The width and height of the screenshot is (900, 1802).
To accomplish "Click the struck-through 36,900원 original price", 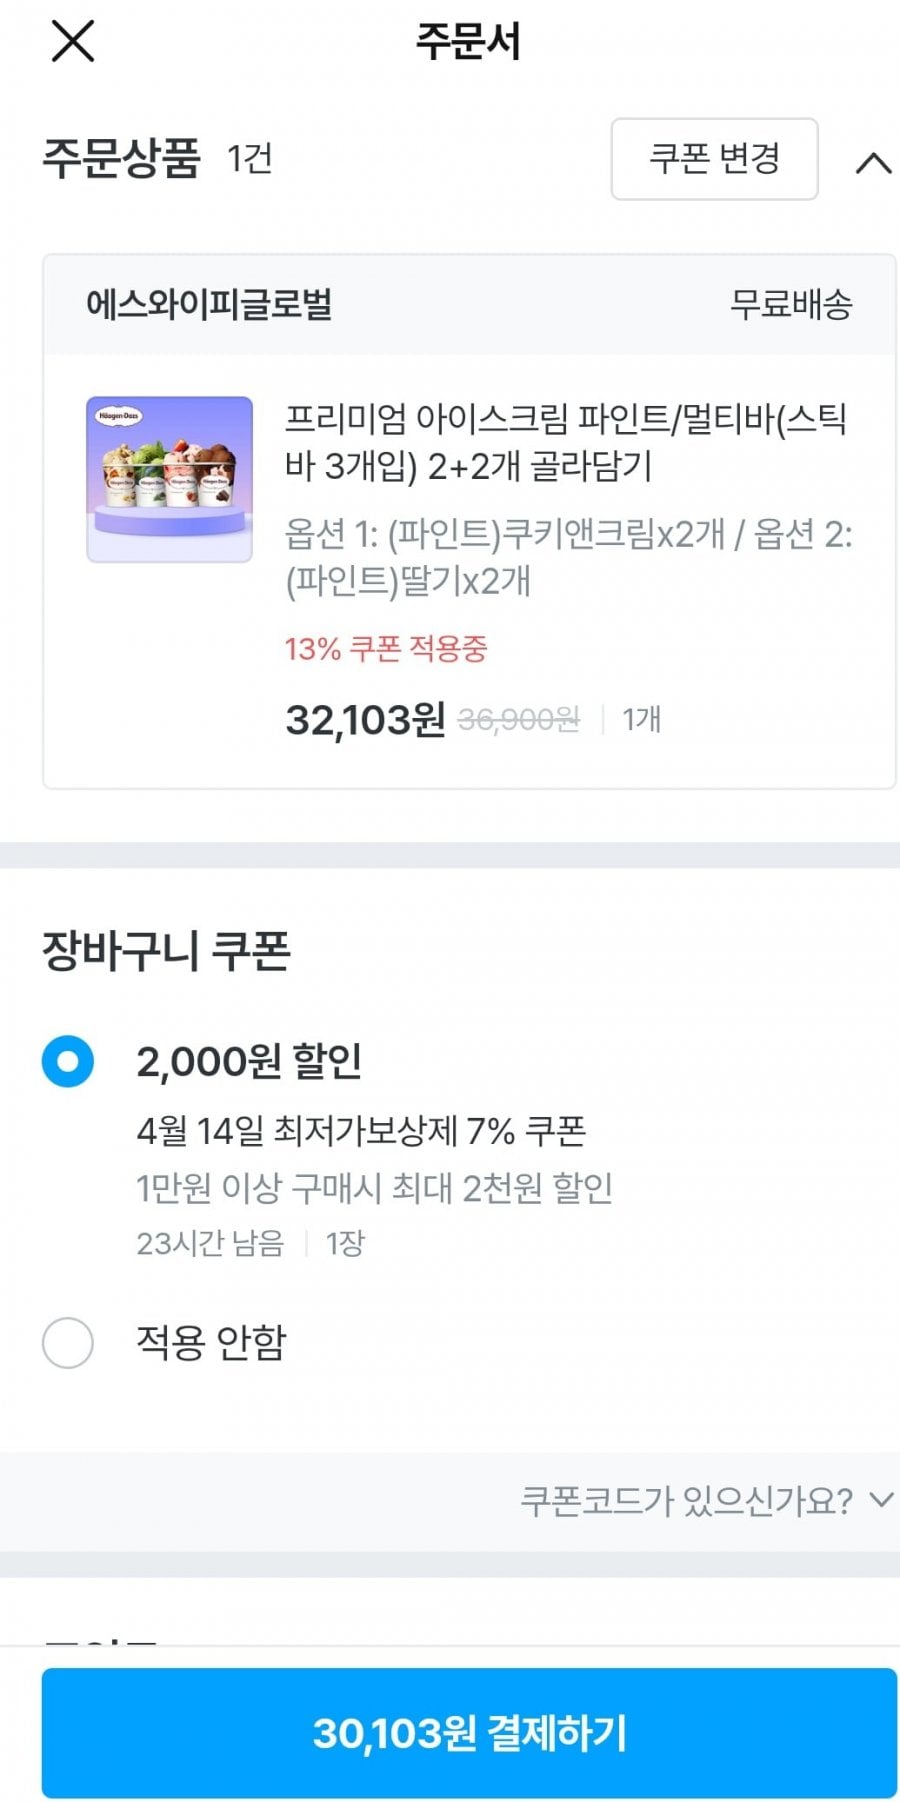I will click(x=518, y=719).
